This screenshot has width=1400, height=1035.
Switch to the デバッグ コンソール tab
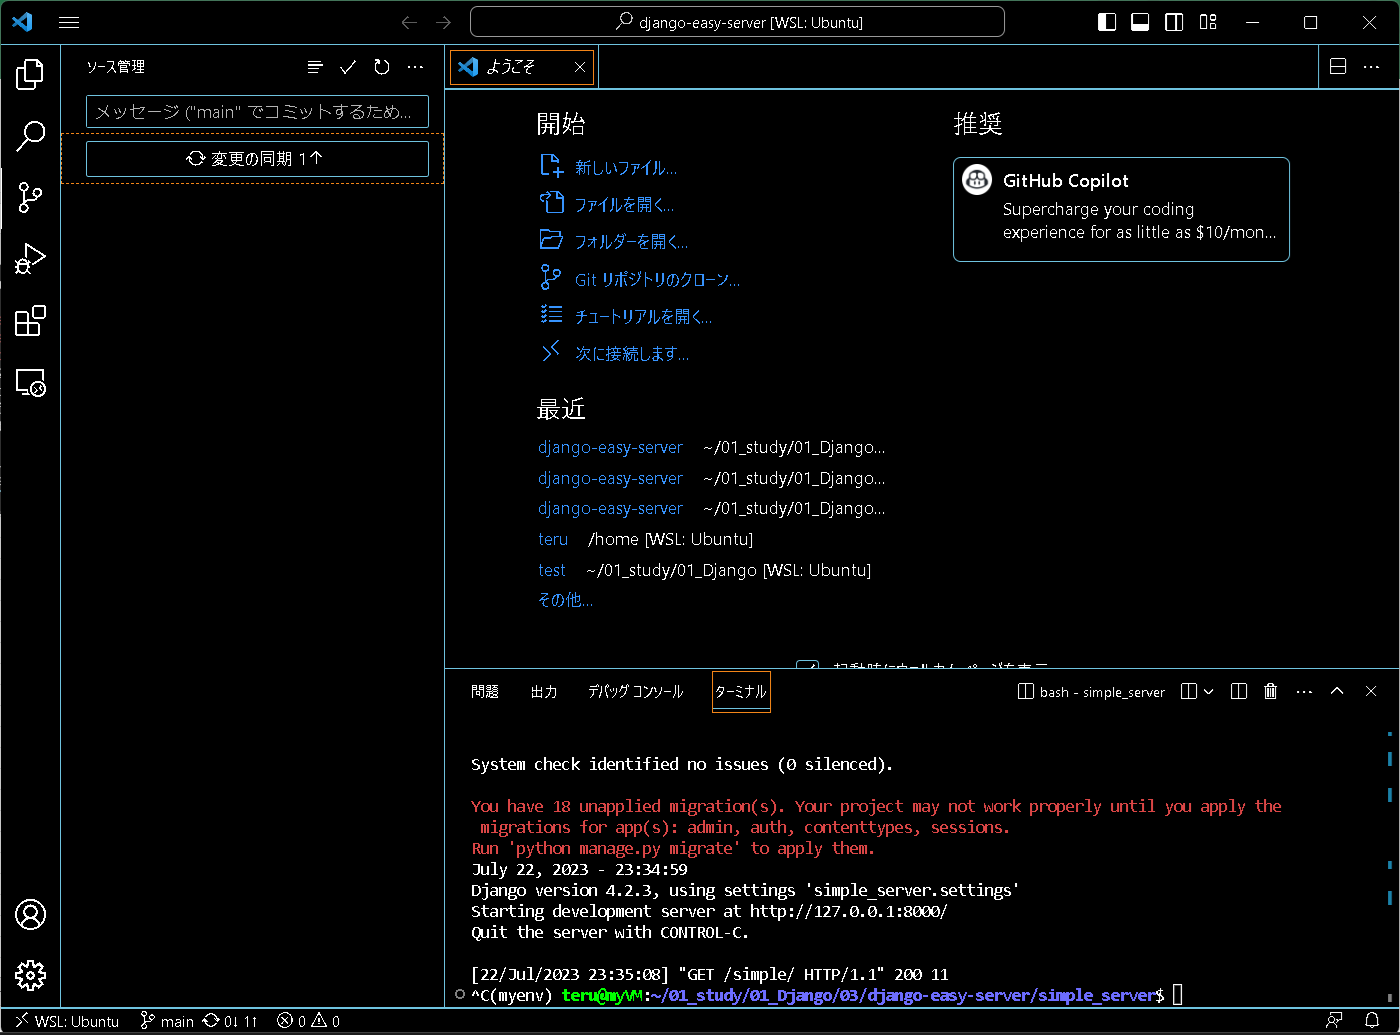click(x=635, y=692)
